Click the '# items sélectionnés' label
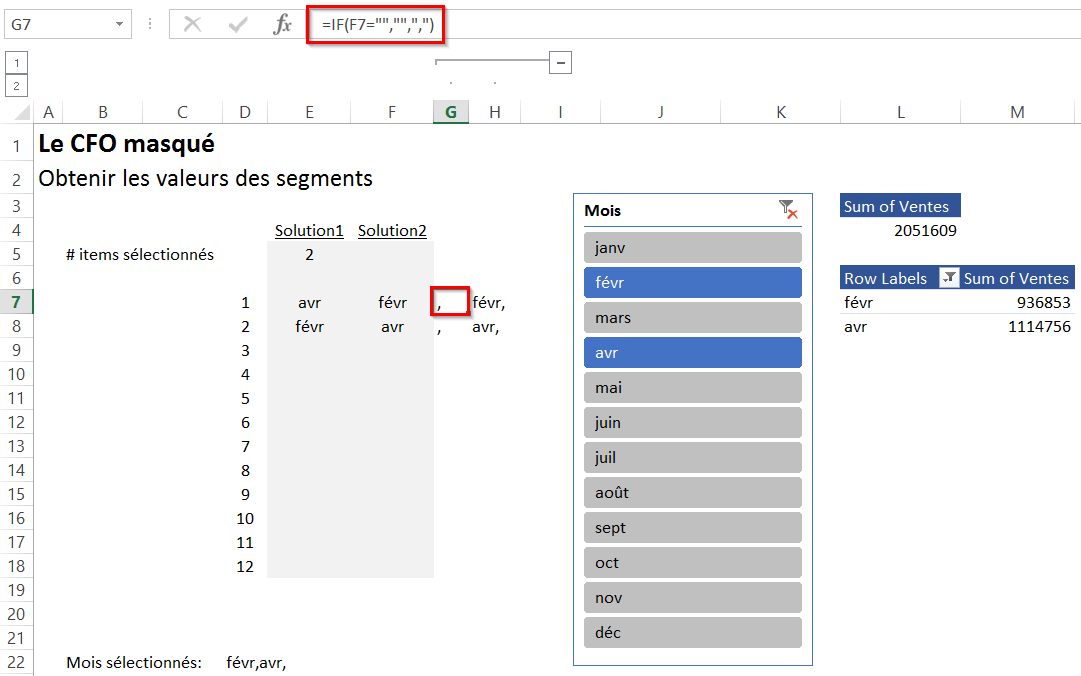This screenshot has width=1081, height=676. click(140, 254)
